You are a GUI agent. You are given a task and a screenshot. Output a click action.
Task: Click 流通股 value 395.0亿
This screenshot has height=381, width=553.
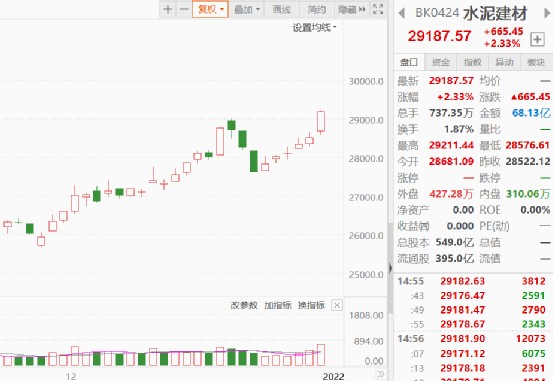point(455,259)
